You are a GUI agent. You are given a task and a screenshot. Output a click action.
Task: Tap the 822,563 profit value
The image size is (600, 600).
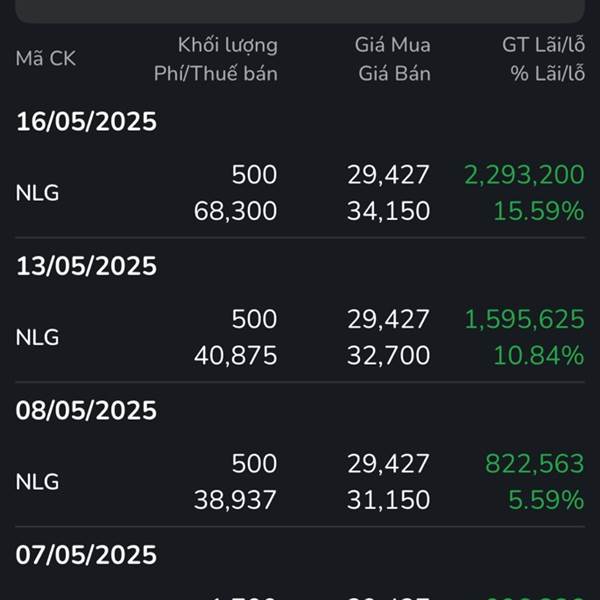click(x=535, y=464)
